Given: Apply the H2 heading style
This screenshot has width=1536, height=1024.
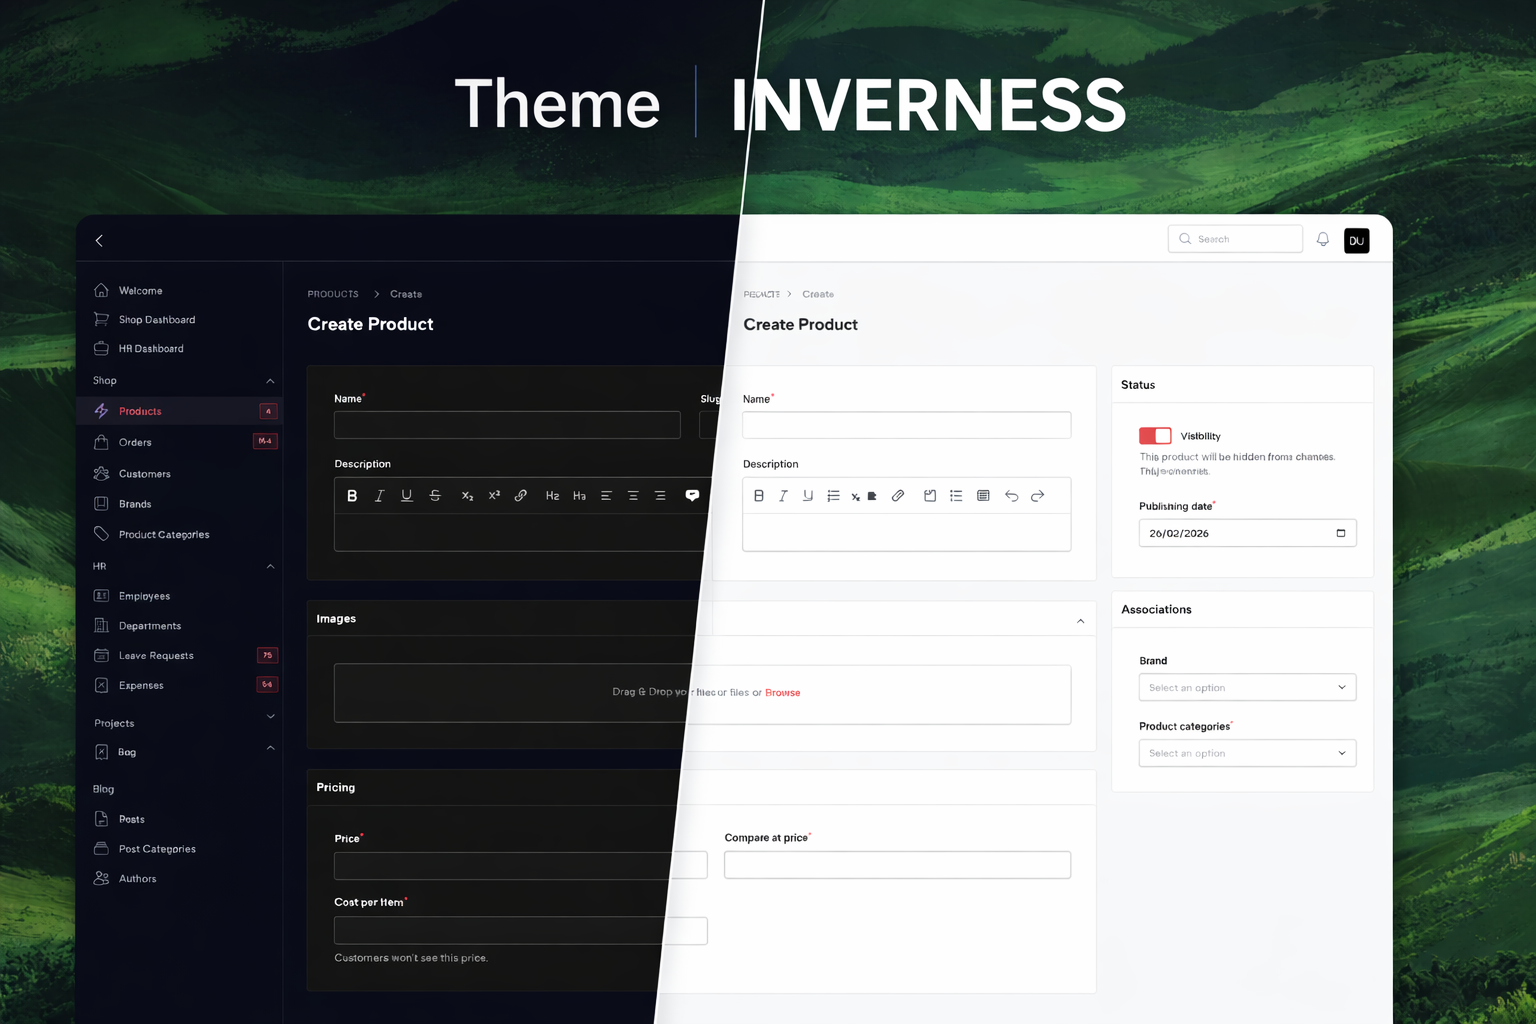Looking at the screenshot, I should click(x=552, y=495).
